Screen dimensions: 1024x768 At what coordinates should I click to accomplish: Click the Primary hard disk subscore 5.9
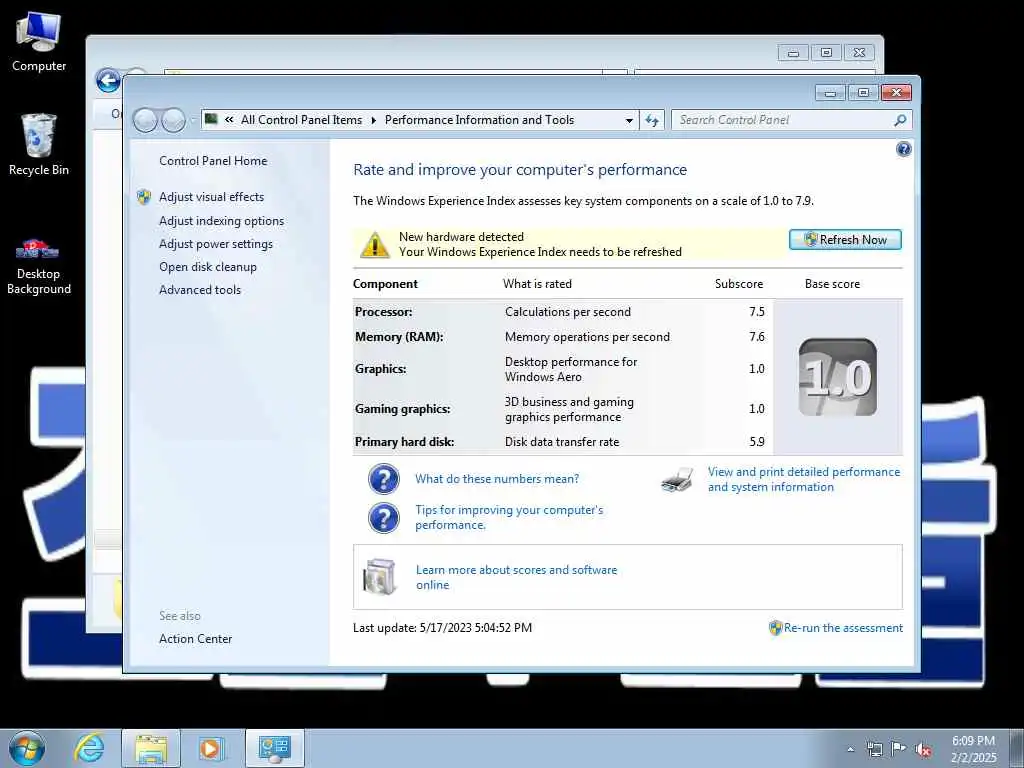click(x=756, y=442)
